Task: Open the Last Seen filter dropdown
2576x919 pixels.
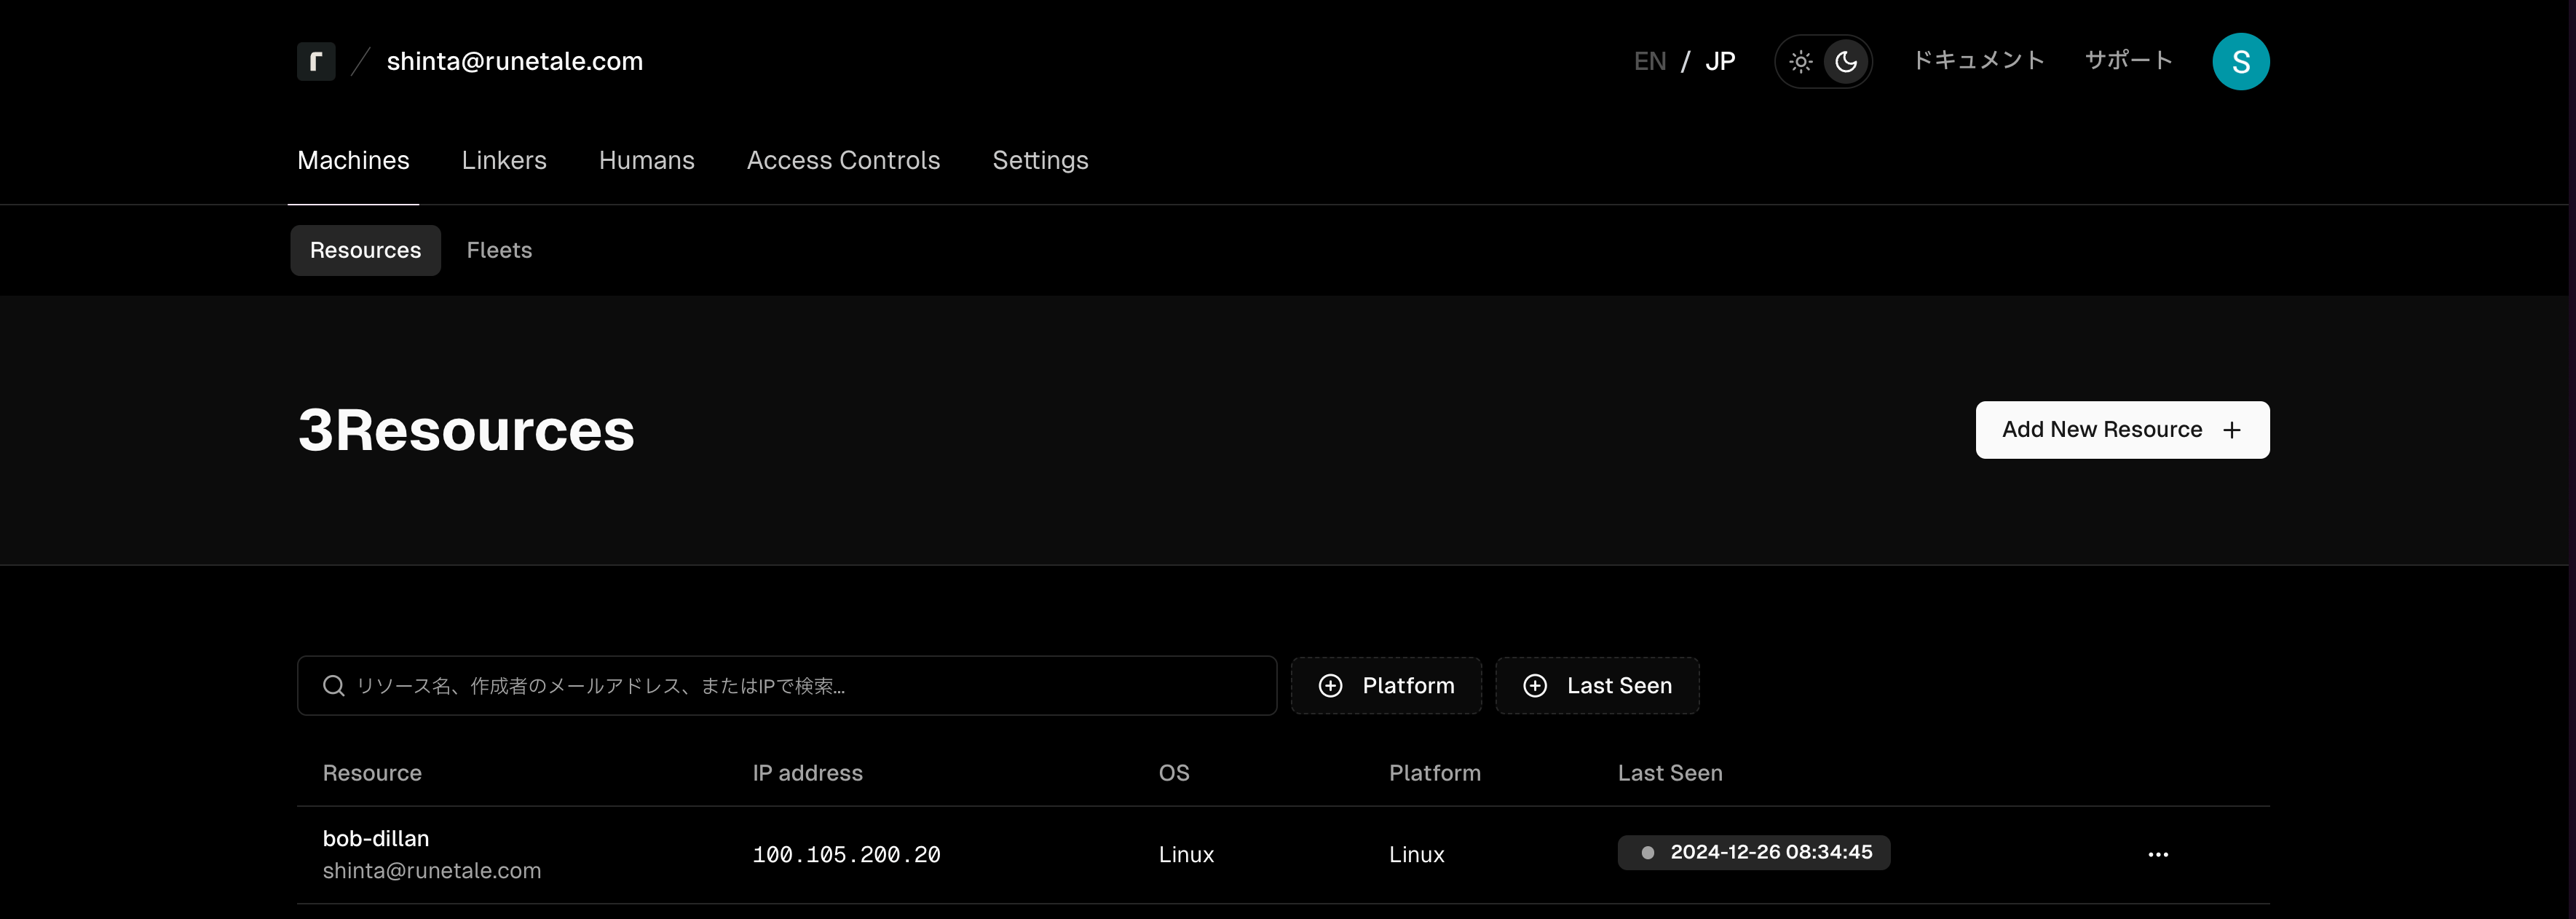Action: click(x=1597, y=686)
